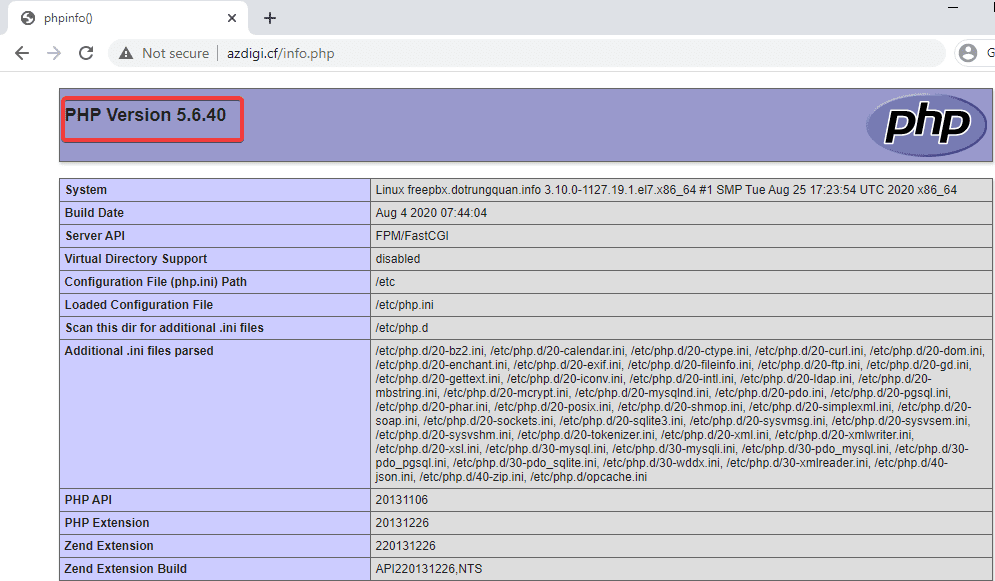Click the PHP Version 5.6.40 heading

pos(146,115)
